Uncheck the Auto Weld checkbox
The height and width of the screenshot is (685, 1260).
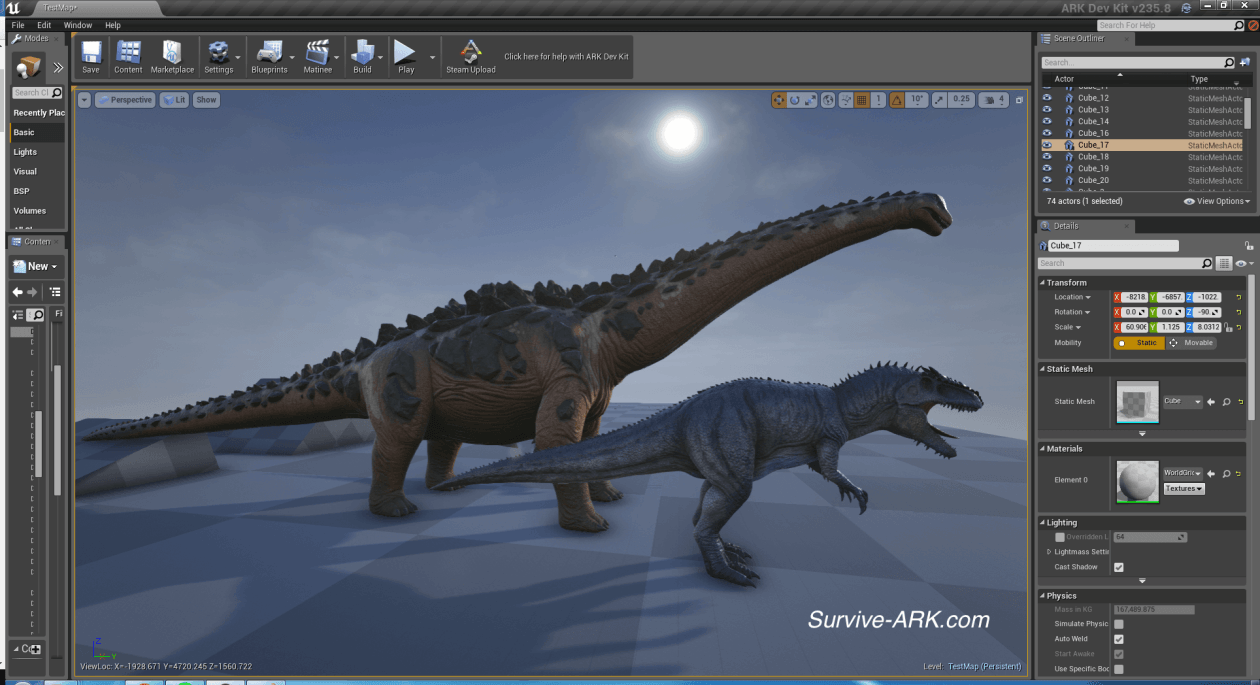(x=1119, y=639)
